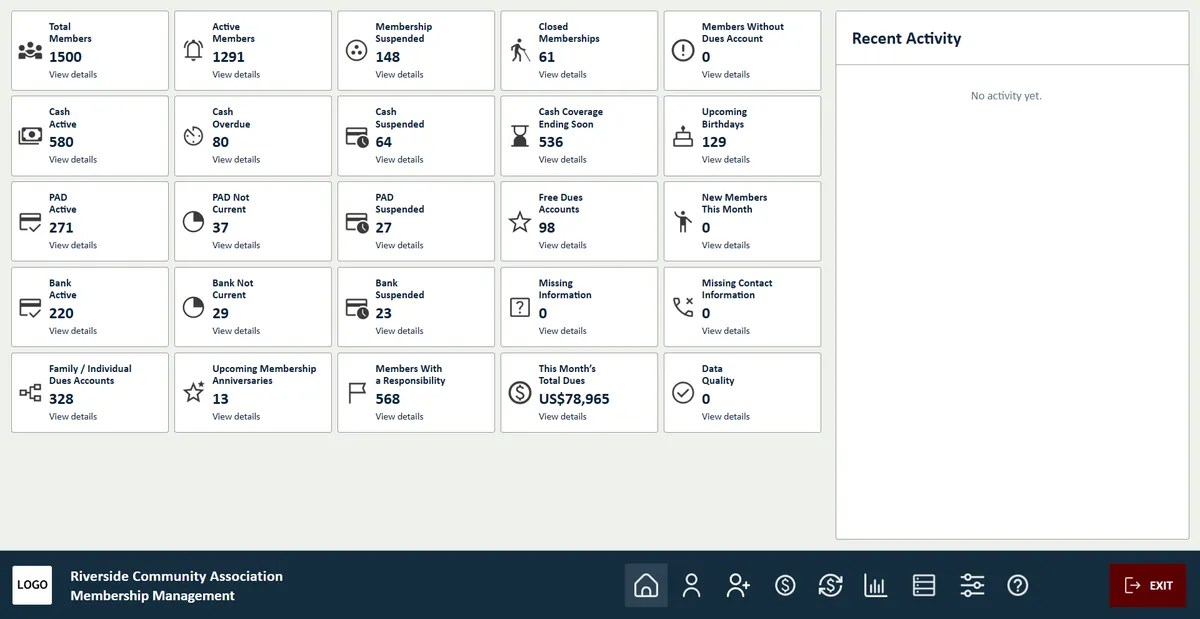This screenshot has height=619, width=1200.
Task: Click the Total Members group icon
Action: click(x=30, y=51)
